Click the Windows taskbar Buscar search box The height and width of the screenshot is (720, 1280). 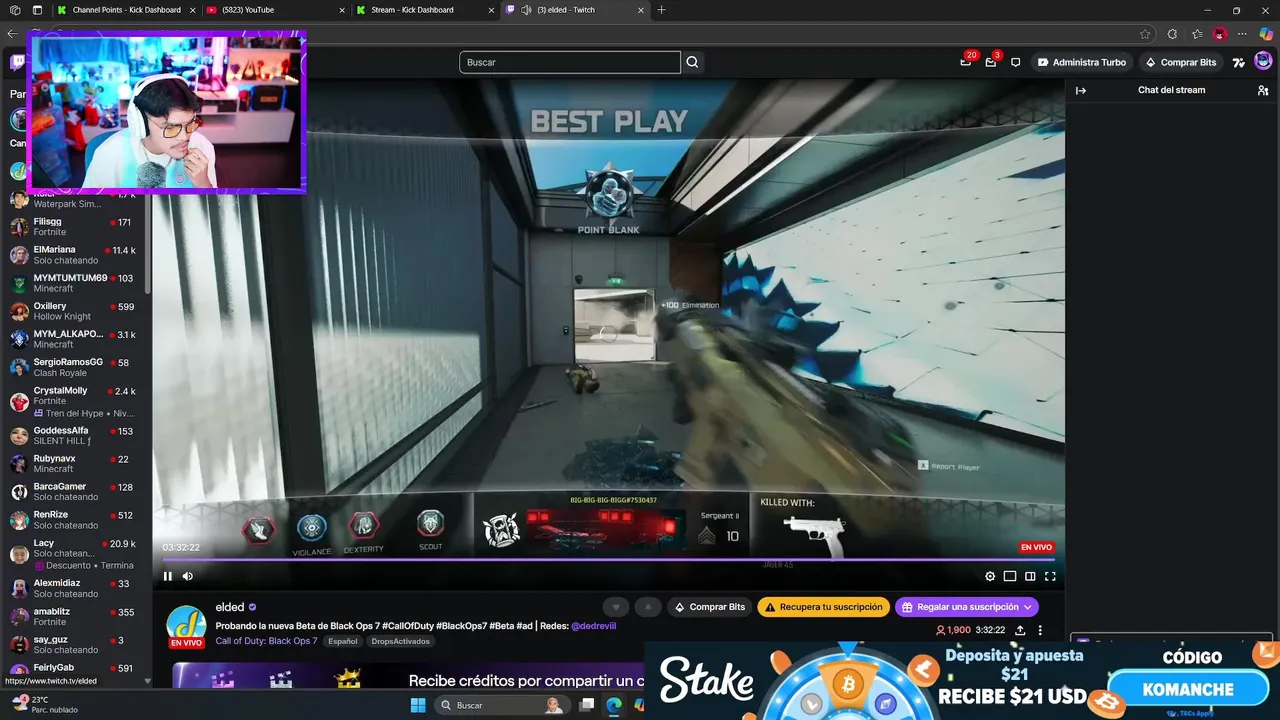point(502,705)
